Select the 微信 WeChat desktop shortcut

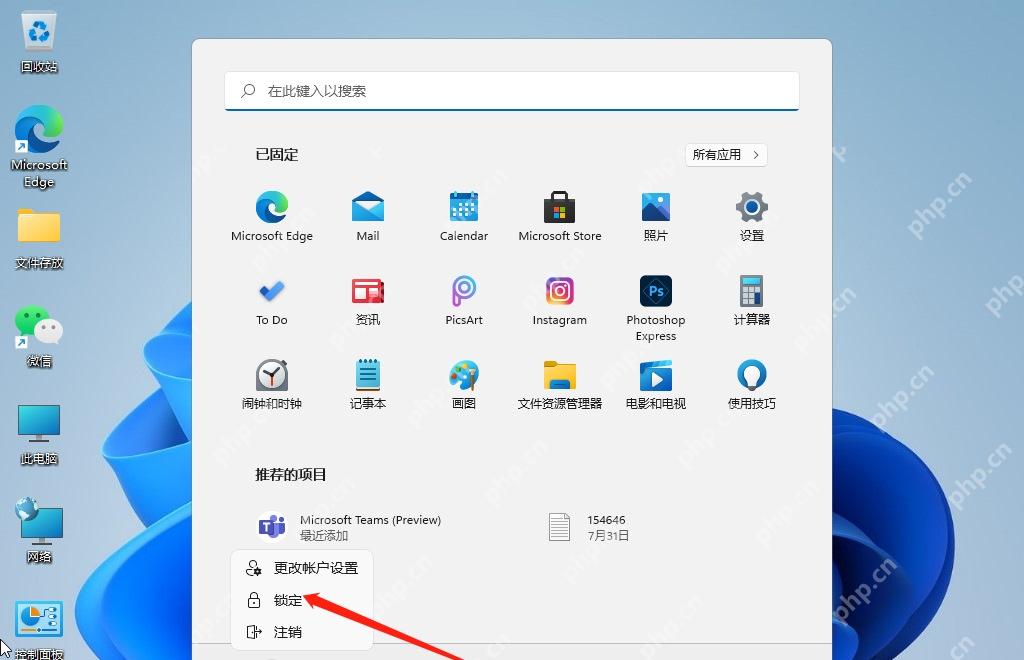pyautogui.click(x=39, y=336)
